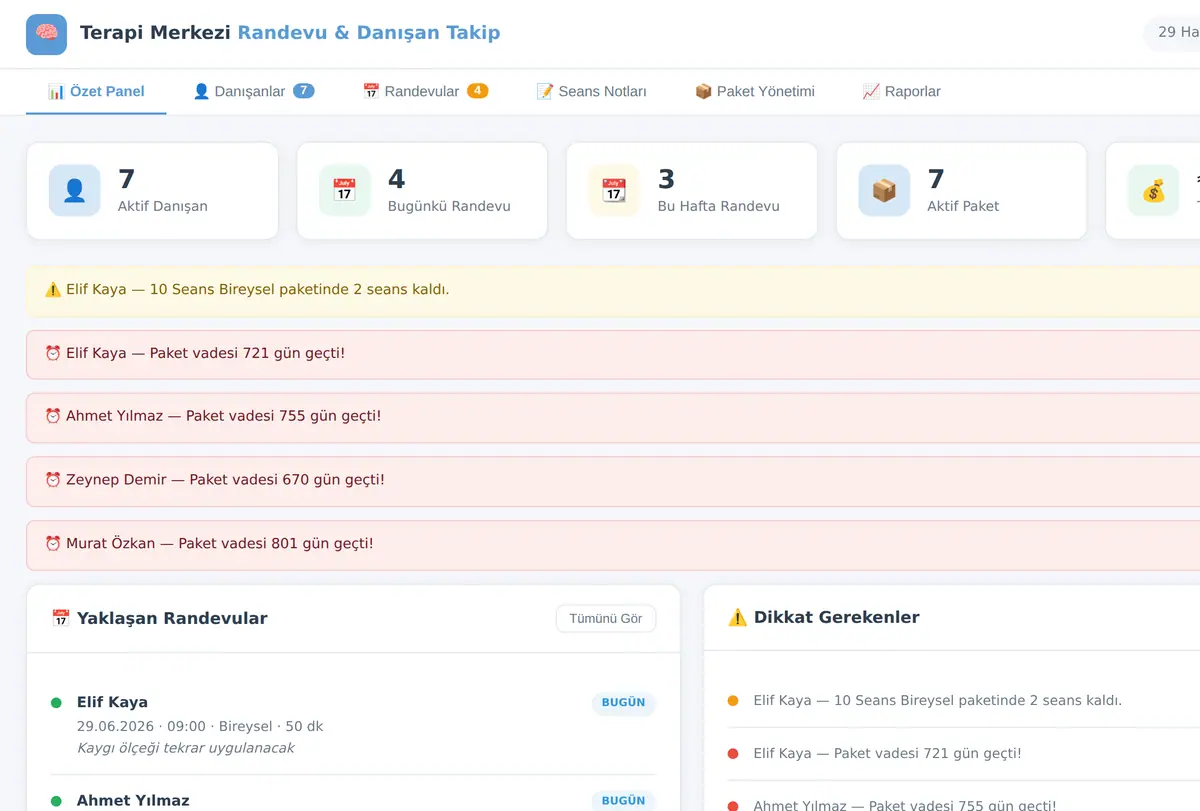Click orange dot beside '2 seans kaldı' list item

tap(733, 701)
